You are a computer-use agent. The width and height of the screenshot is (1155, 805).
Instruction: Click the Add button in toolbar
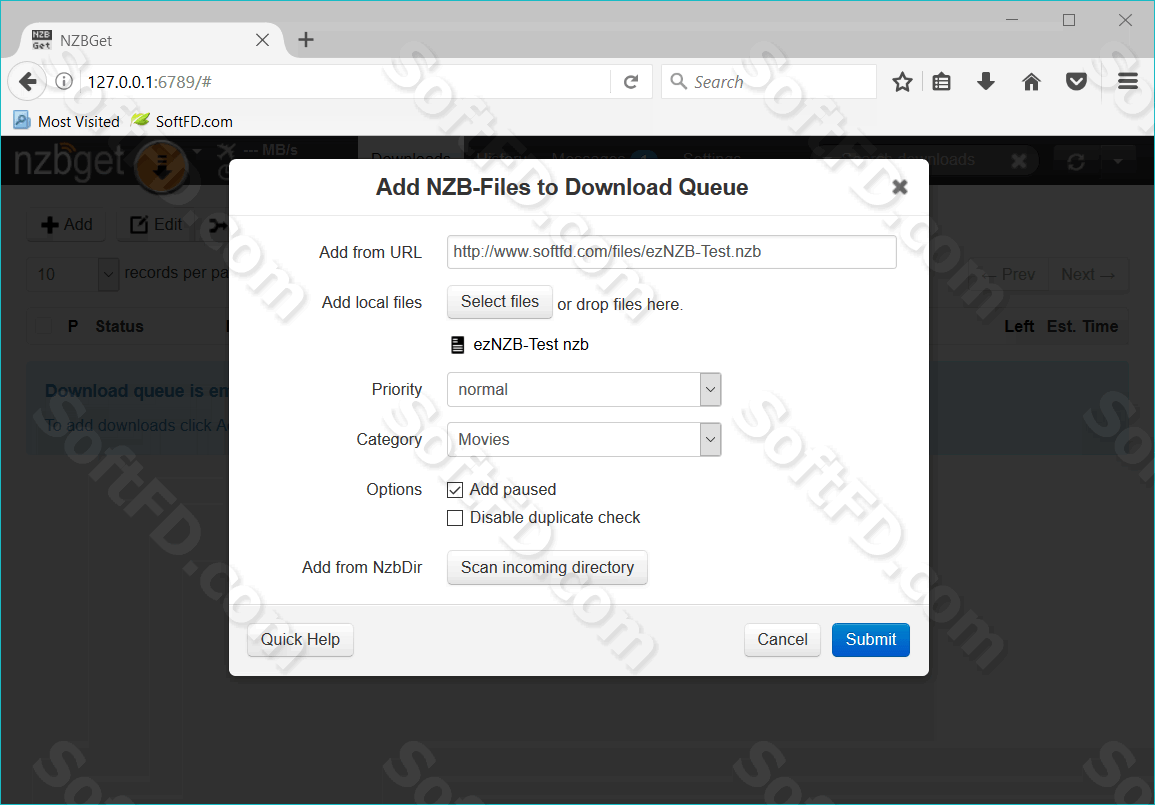(x=66, y=225)
